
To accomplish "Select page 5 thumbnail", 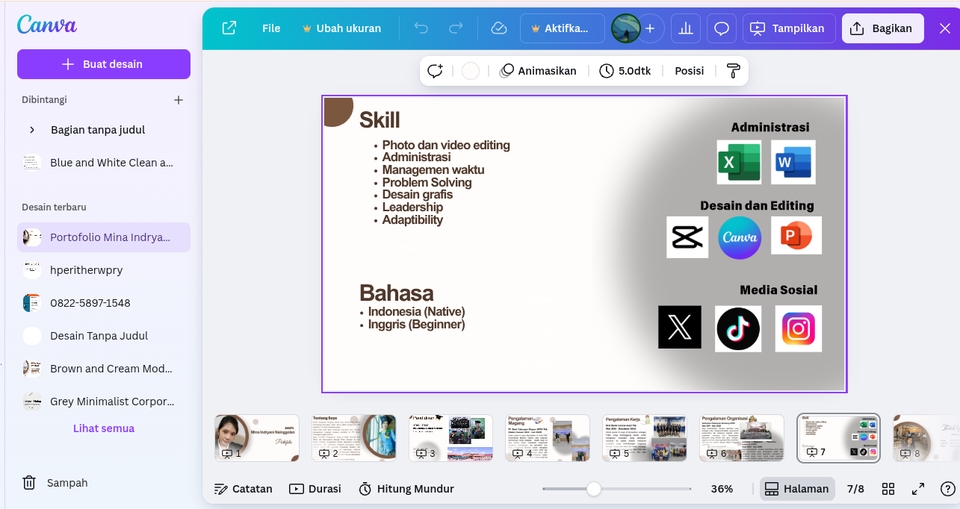I will tap(644, 438).
